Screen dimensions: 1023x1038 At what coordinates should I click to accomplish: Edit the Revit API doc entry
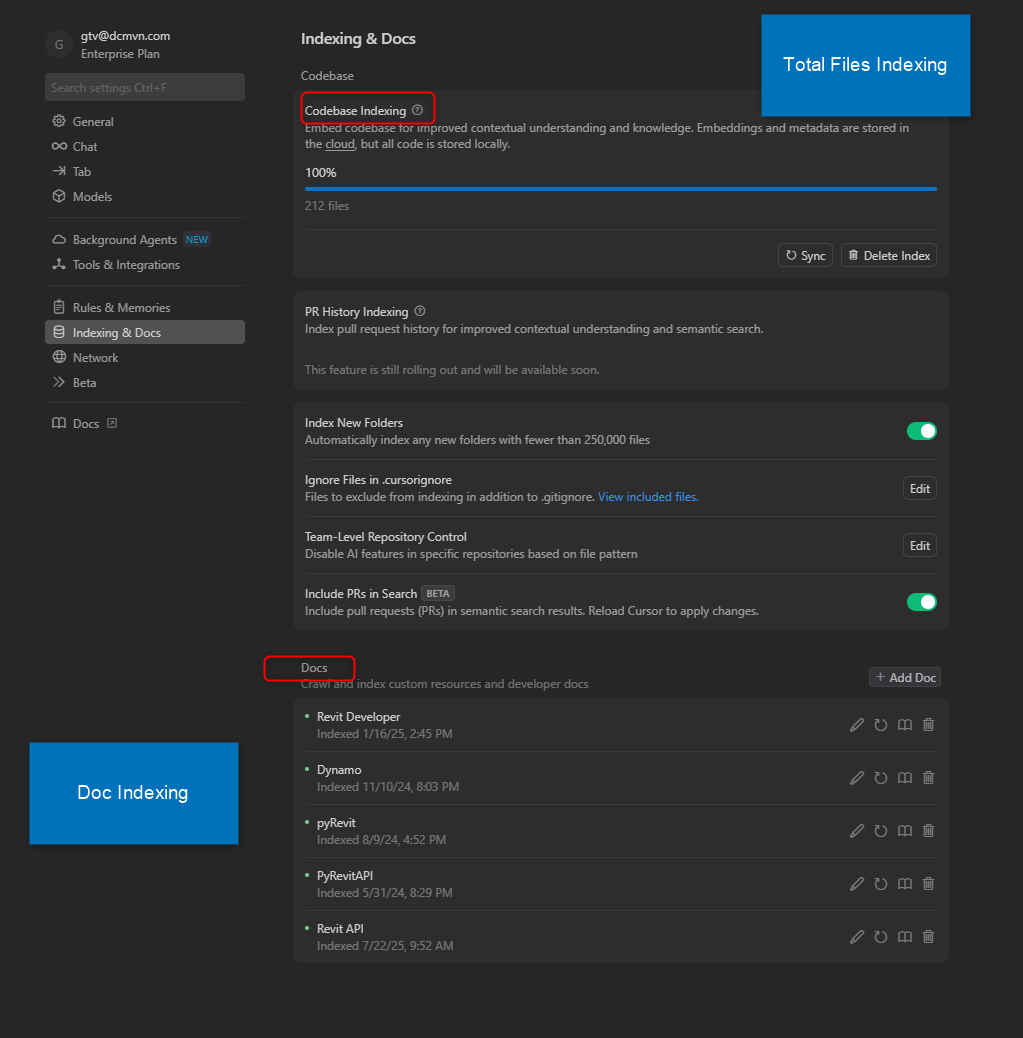click(x=857, y=937)
